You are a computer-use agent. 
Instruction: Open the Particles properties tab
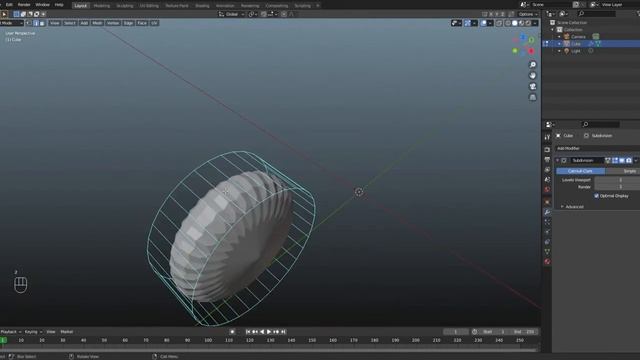(x=547, y=222)
